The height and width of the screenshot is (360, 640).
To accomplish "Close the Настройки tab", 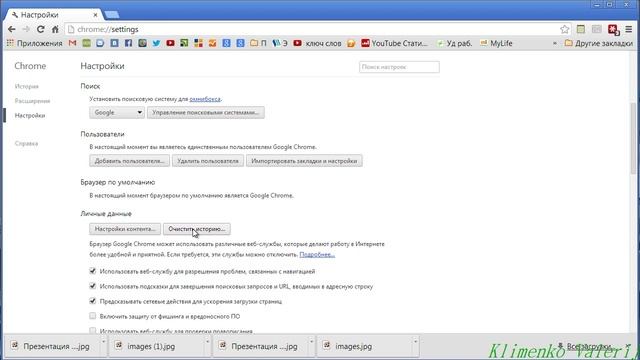I will [x=95, y=15].
